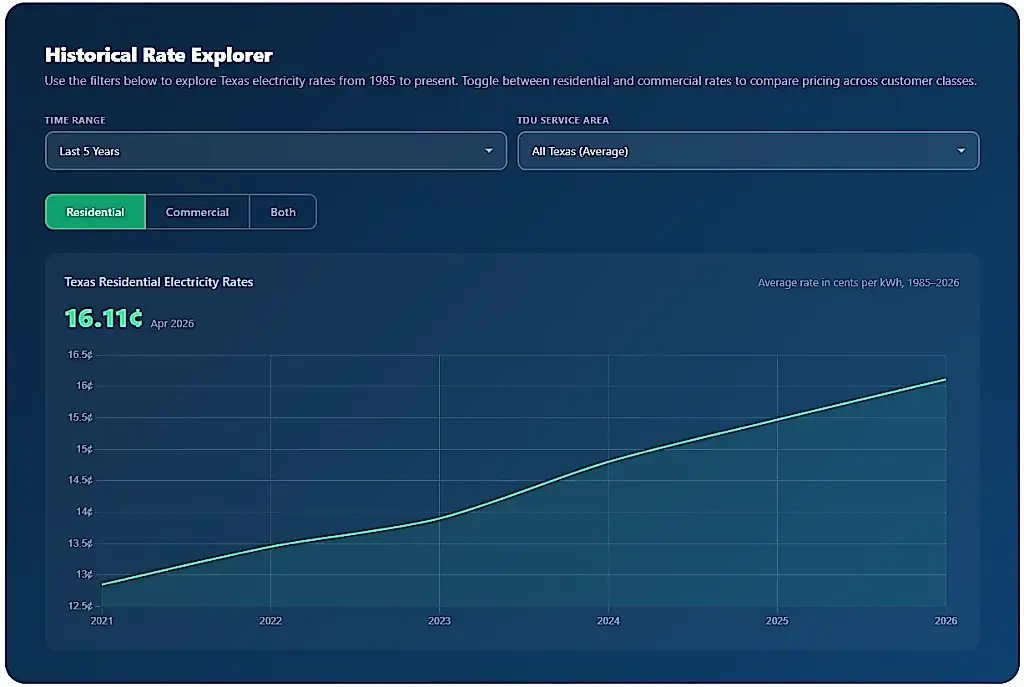This screenshot has width=1024, height=687.
Task: Click the 14¢ y-axis label
Action: pyautogui.click(x=84, y=512)
